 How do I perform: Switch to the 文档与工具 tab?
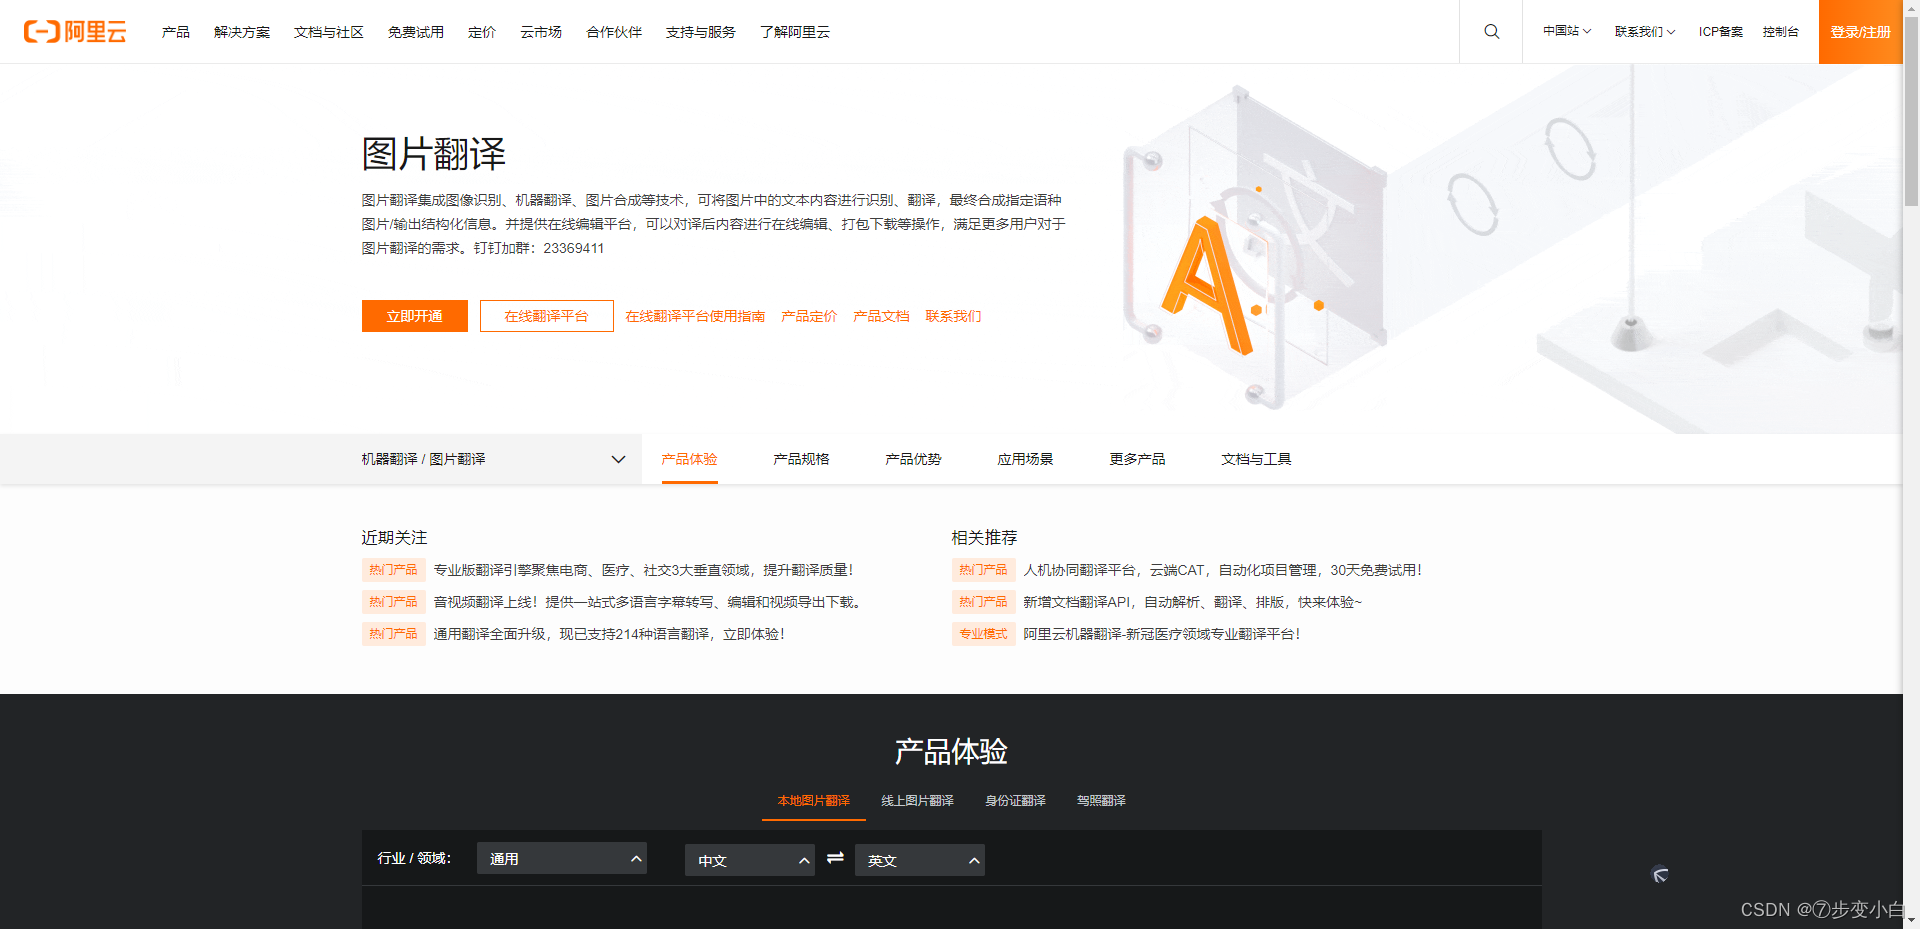(x=1256, y=459)
